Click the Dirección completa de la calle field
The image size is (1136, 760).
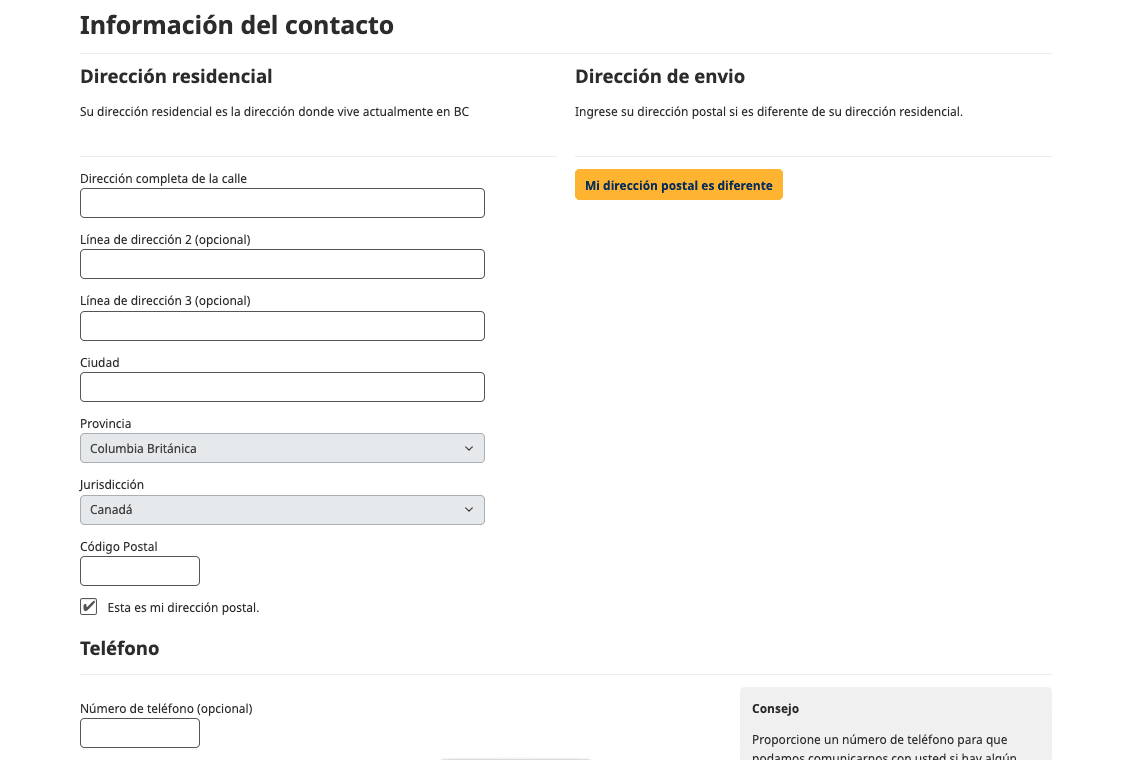point(282,203)
